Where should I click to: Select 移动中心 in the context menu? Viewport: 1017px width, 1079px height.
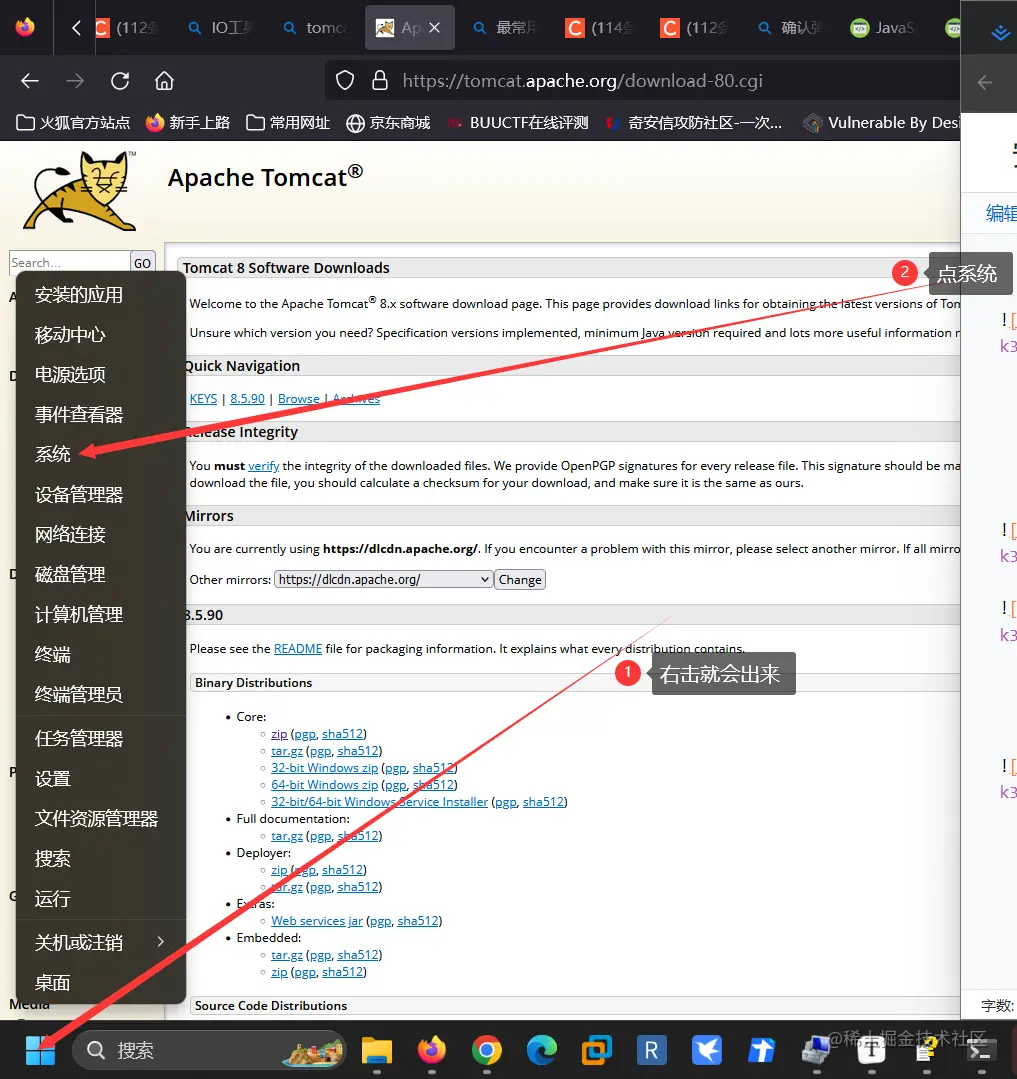(x=101, y=334)
